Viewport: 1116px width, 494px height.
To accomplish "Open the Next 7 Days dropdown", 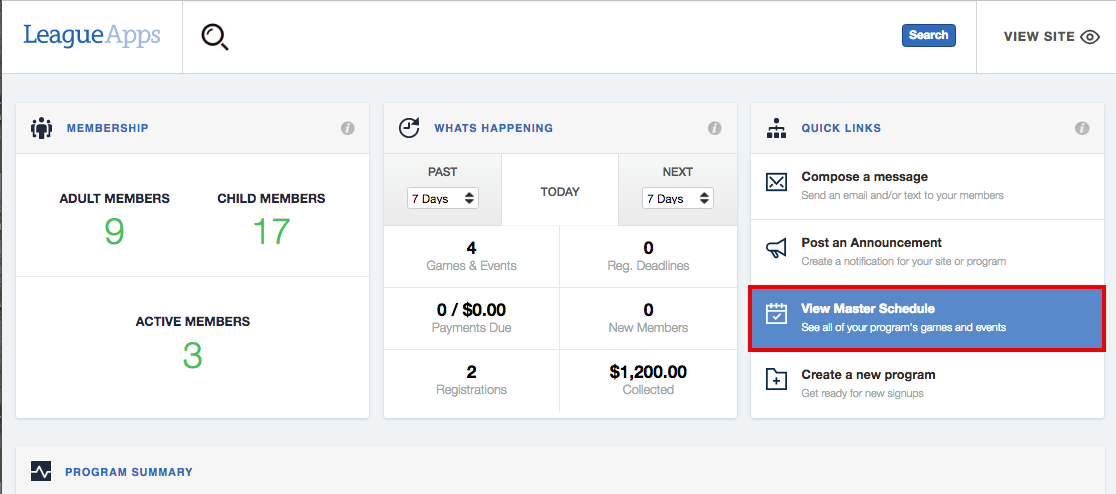I will click(678, 199).
